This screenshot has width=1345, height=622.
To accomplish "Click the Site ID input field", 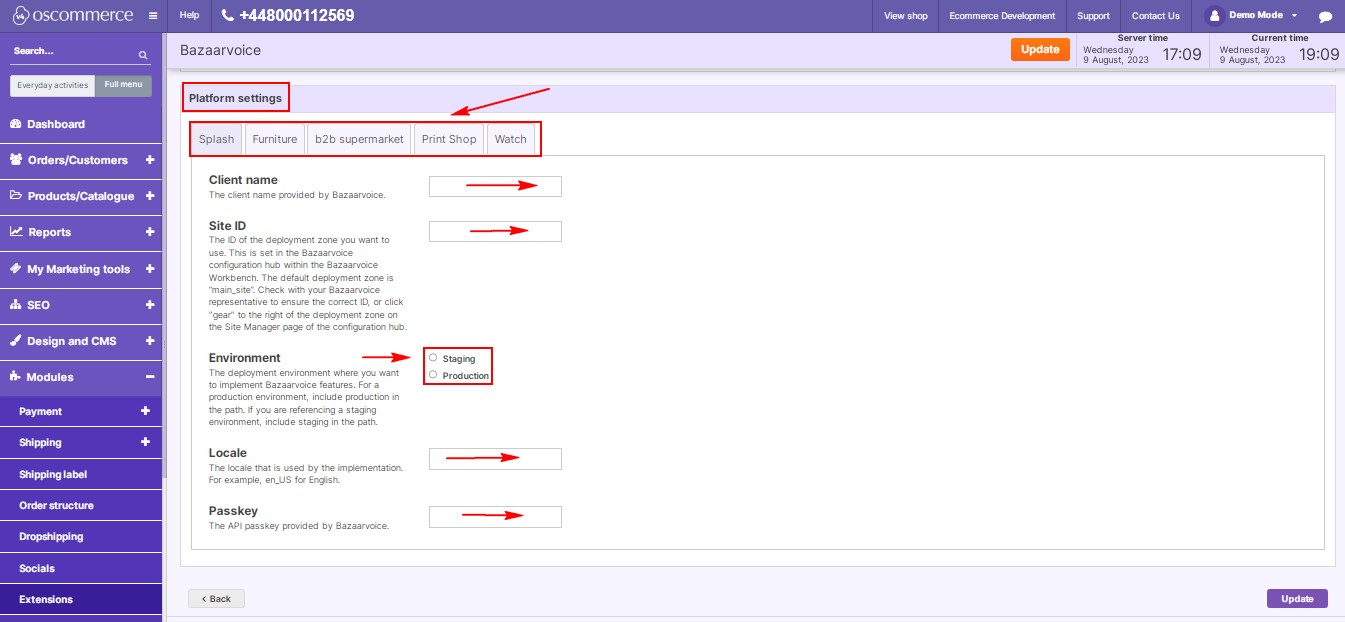I will [495, 231].
